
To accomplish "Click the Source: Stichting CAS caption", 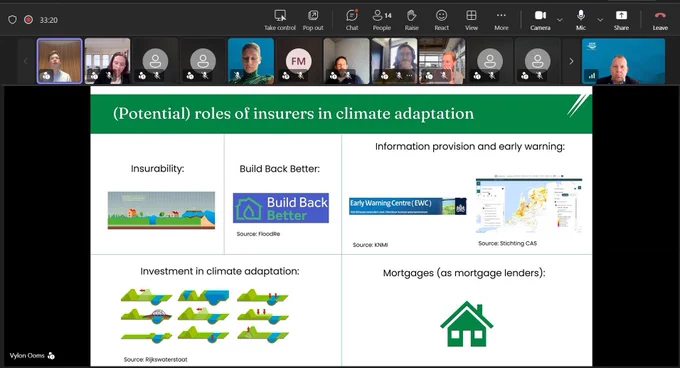I will (x=507, y=243).
